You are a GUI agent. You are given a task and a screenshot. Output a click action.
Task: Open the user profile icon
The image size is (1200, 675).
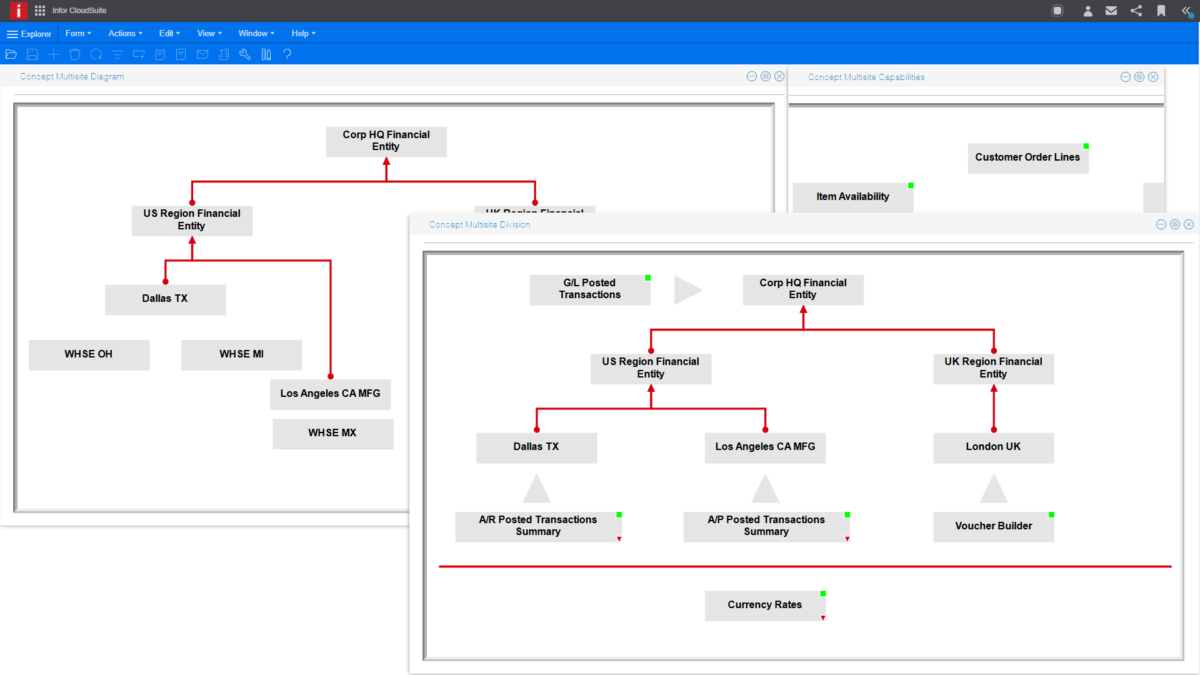pyautogui.click(x=1087, y=11)
